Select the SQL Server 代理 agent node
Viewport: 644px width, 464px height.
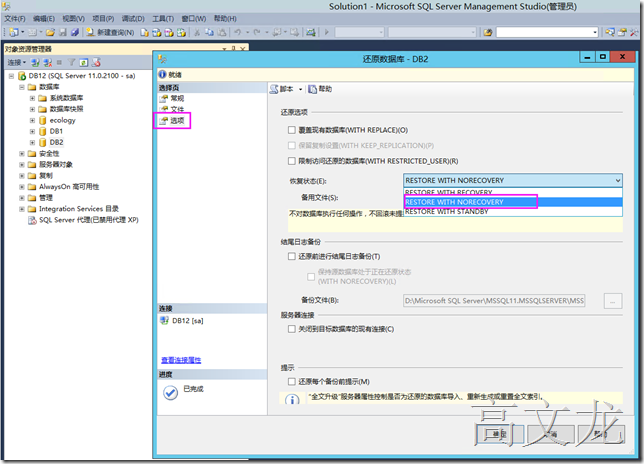[x=89, y=220]
